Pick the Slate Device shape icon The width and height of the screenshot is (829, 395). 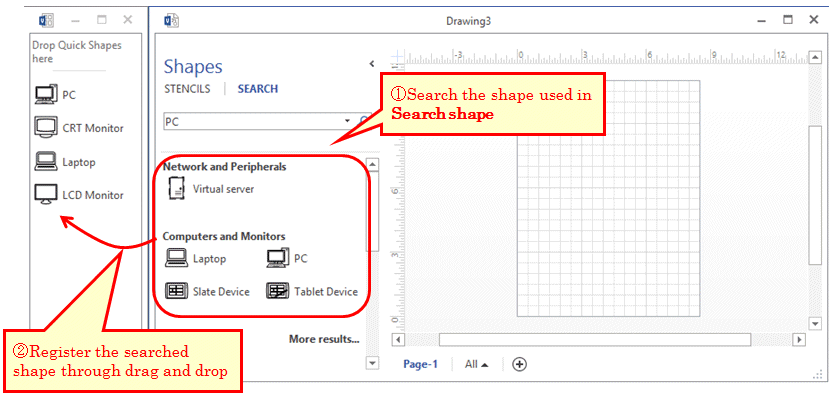click(176, 291)
